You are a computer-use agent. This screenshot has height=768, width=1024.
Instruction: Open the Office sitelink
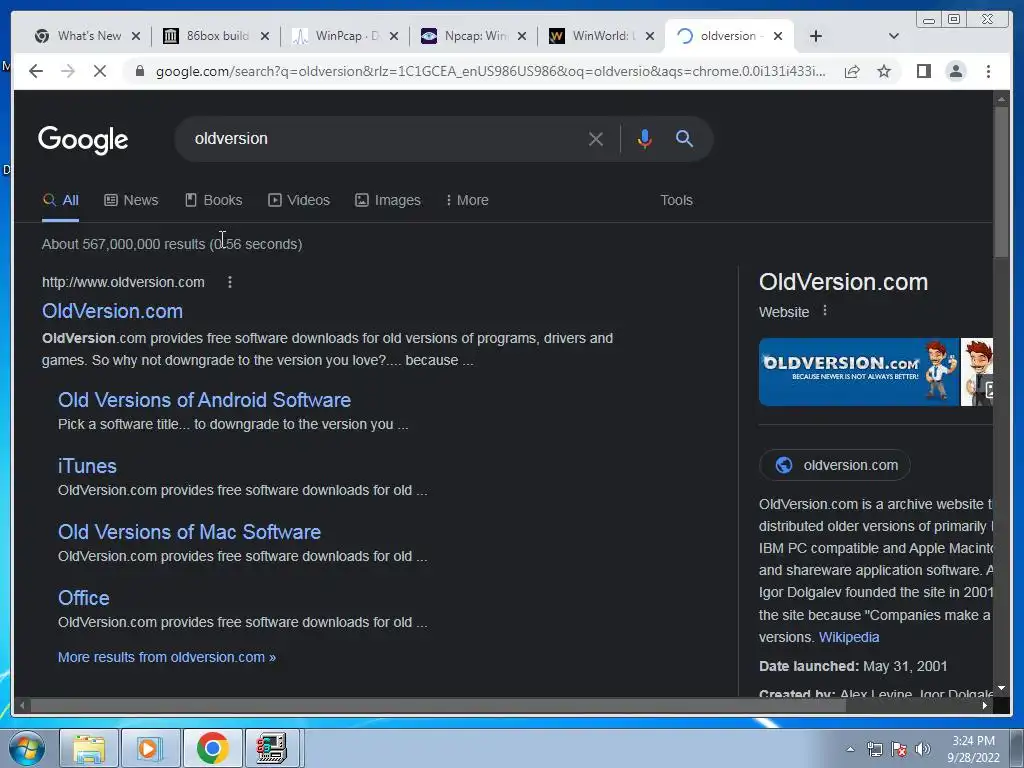pyautogui.click(x=84, y=598)
